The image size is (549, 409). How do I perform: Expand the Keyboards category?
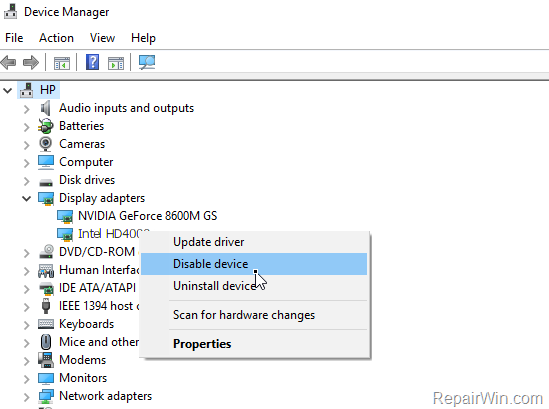pyautogui.click(x=27, y=325)
